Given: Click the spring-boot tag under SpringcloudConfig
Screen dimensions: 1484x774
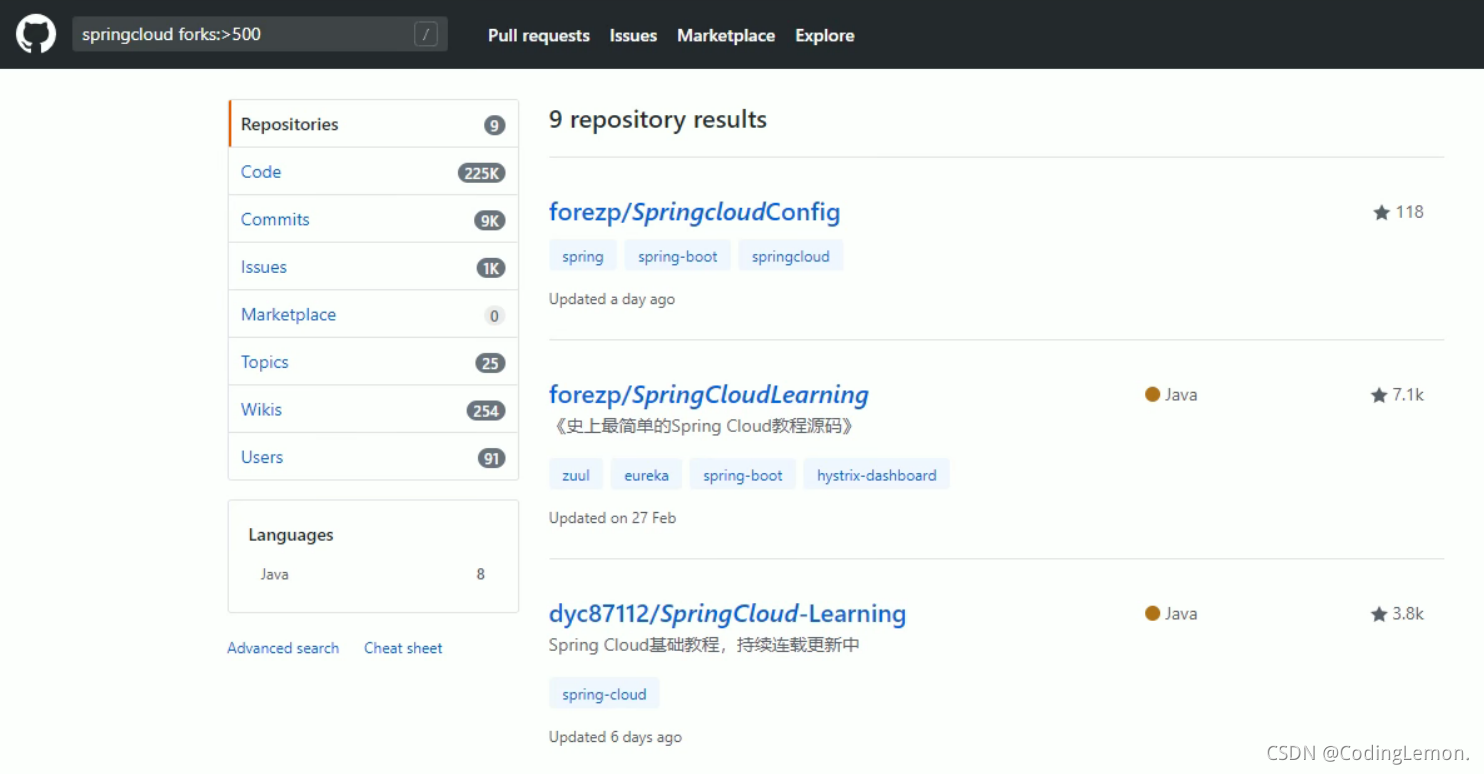Looking at the screenshot, I should coord(678,256).
